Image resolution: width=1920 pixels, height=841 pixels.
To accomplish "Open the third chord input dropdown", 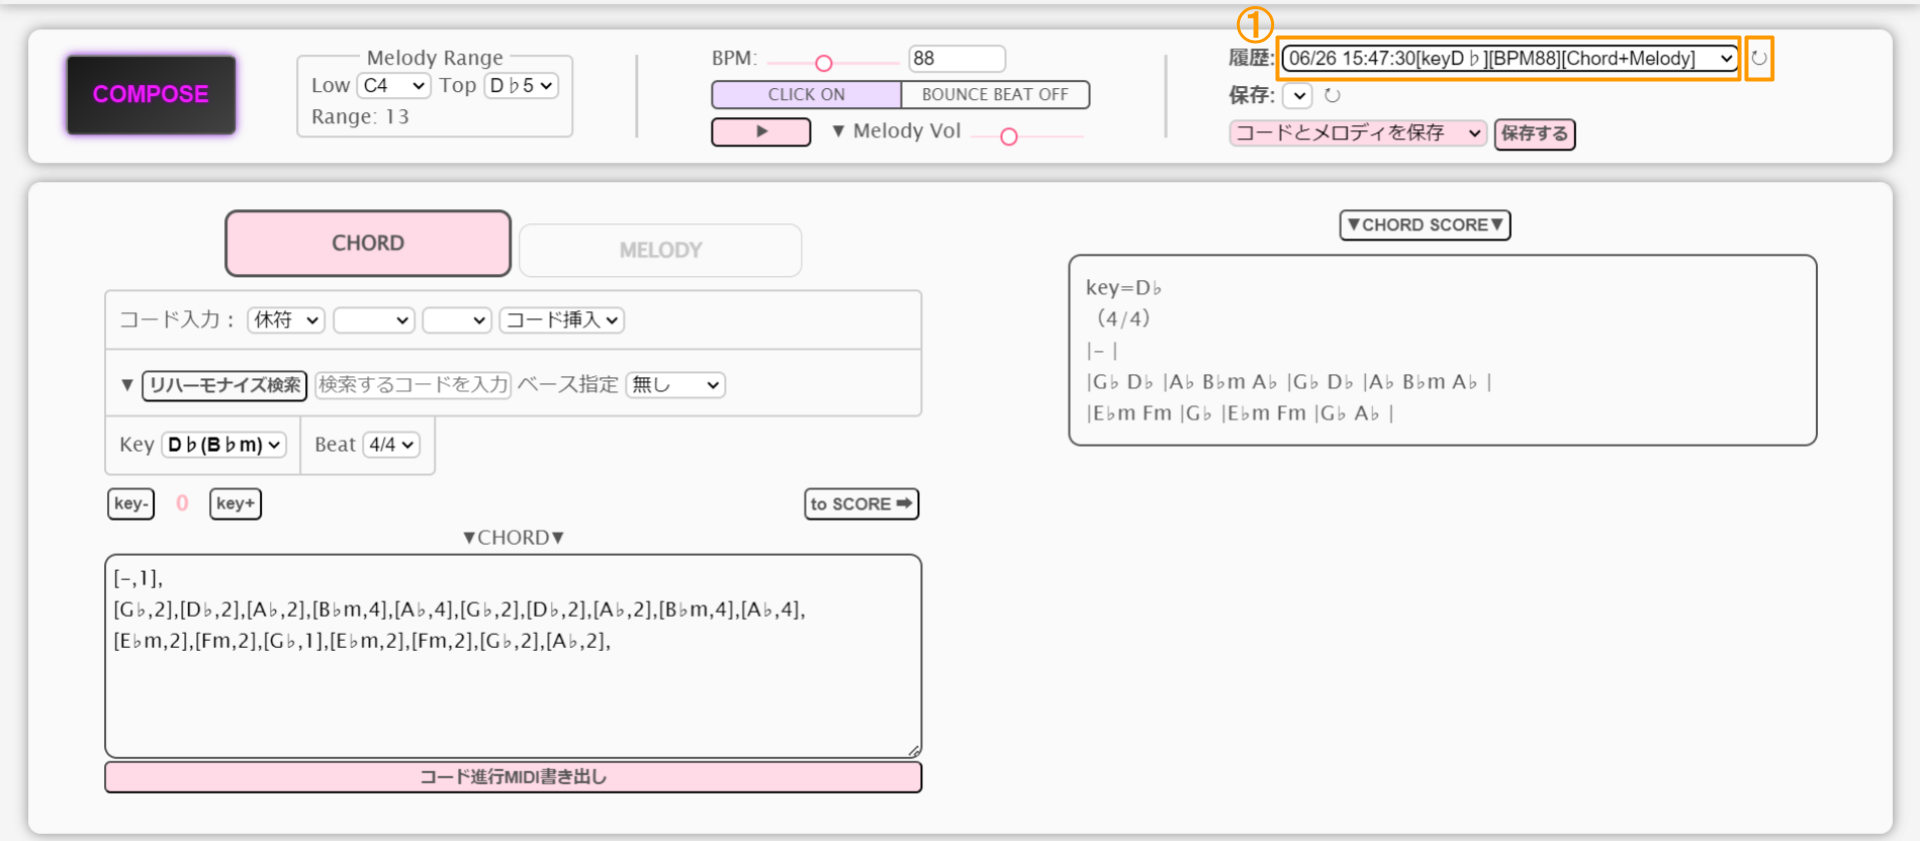I will 457,320.
